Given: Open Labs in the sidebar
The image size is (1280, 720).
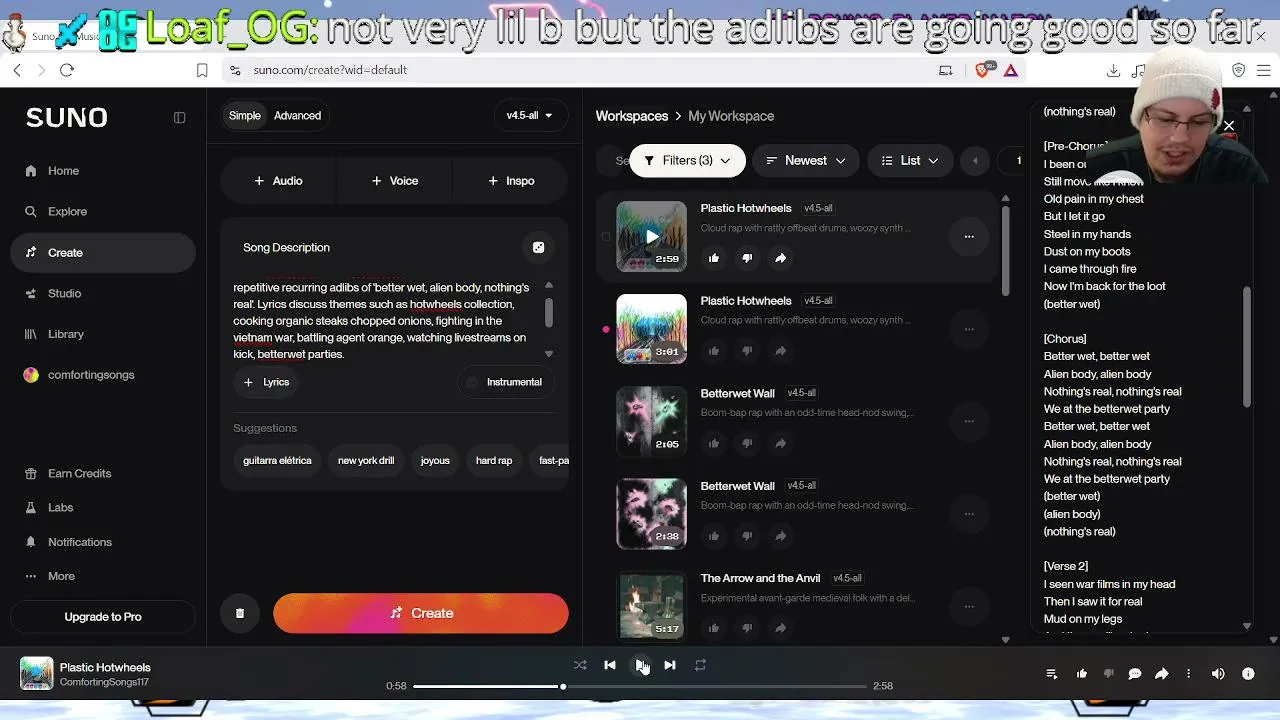Looking at the screenshot, I should pos(103,507).
